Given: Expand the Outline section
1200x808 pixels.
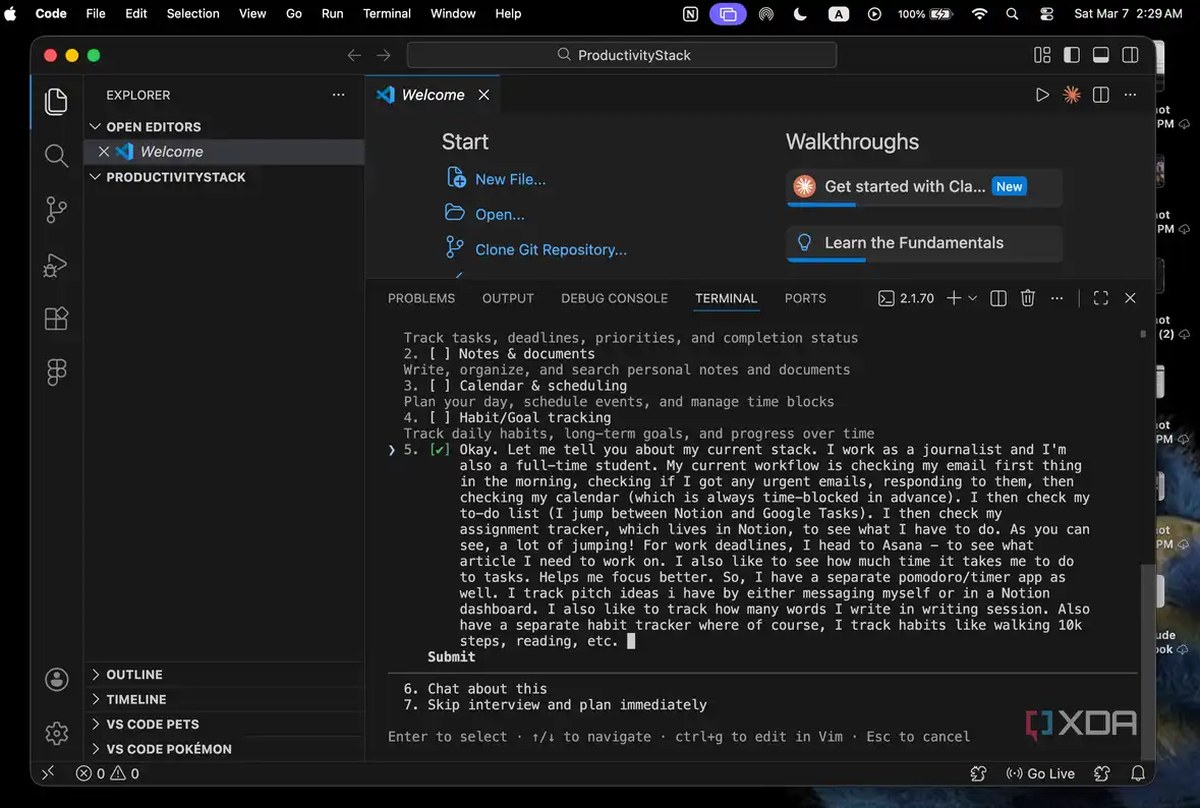Looking at the screenshot, I should point(224,675).
